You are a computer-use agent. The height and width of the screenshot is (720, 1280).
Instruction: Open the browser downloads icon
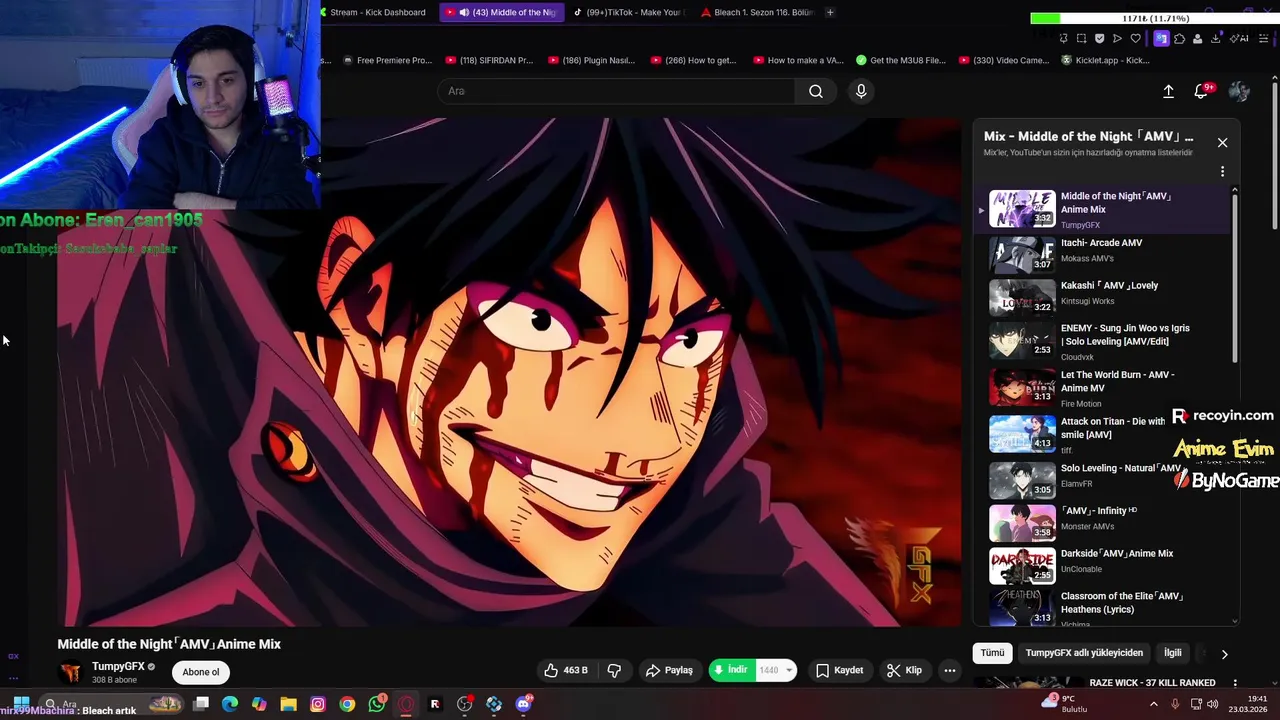(x=1215, y=38)
